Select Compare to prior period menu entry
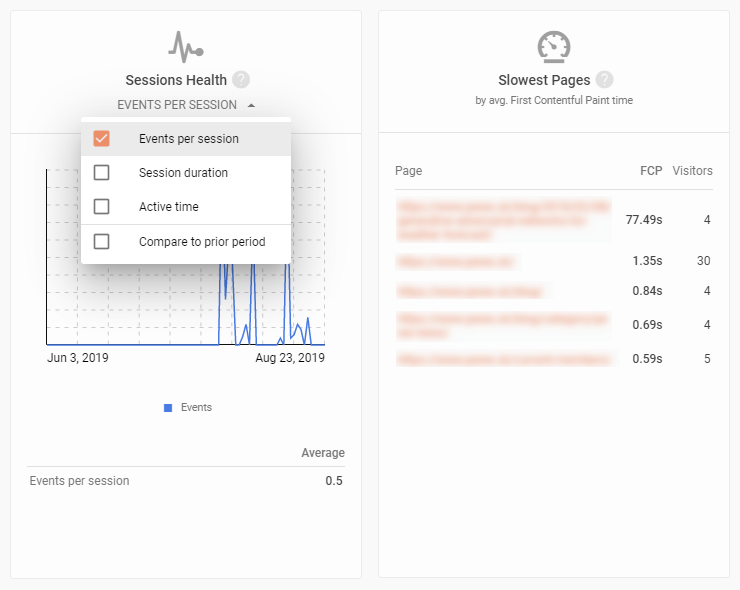The height and width of the screenshot is (590, 740). point(186,242)
